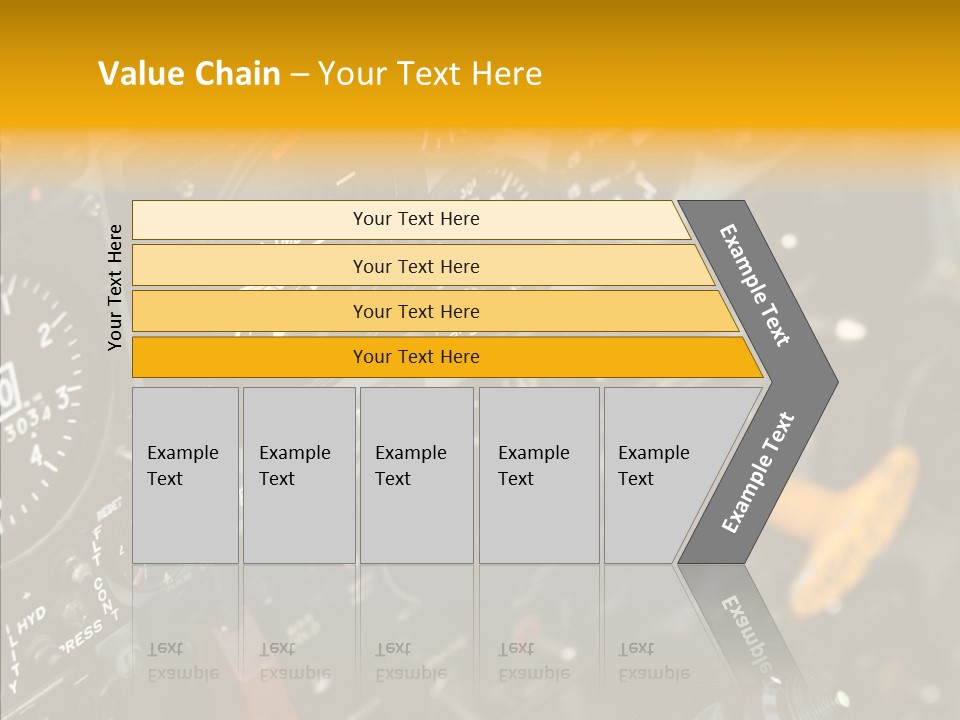Select the upper chevron arm 'Example Text'
Image resolution: width=960 pixels, height=720 pixels.
coord(755,285)
